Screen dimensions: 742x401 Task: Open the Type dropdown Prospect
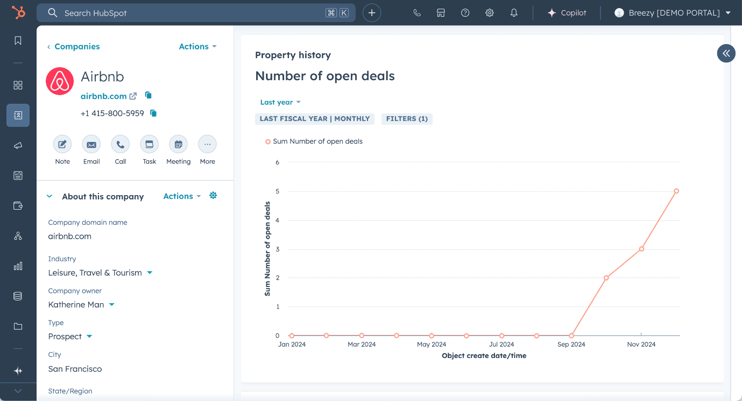(70, 337)
